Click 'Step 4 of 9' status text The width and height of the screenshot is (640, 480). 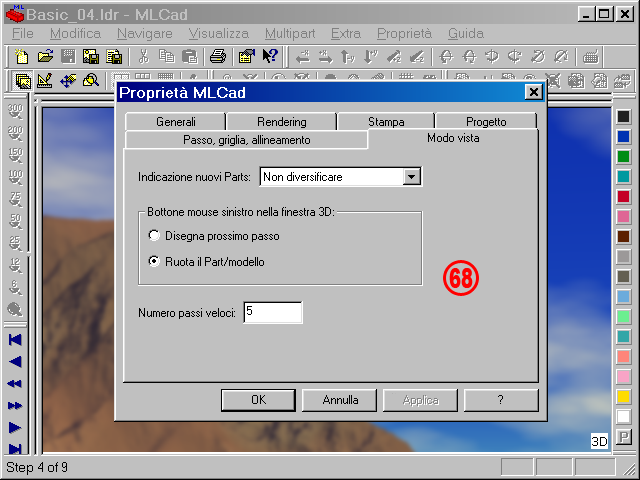point(37,467)
